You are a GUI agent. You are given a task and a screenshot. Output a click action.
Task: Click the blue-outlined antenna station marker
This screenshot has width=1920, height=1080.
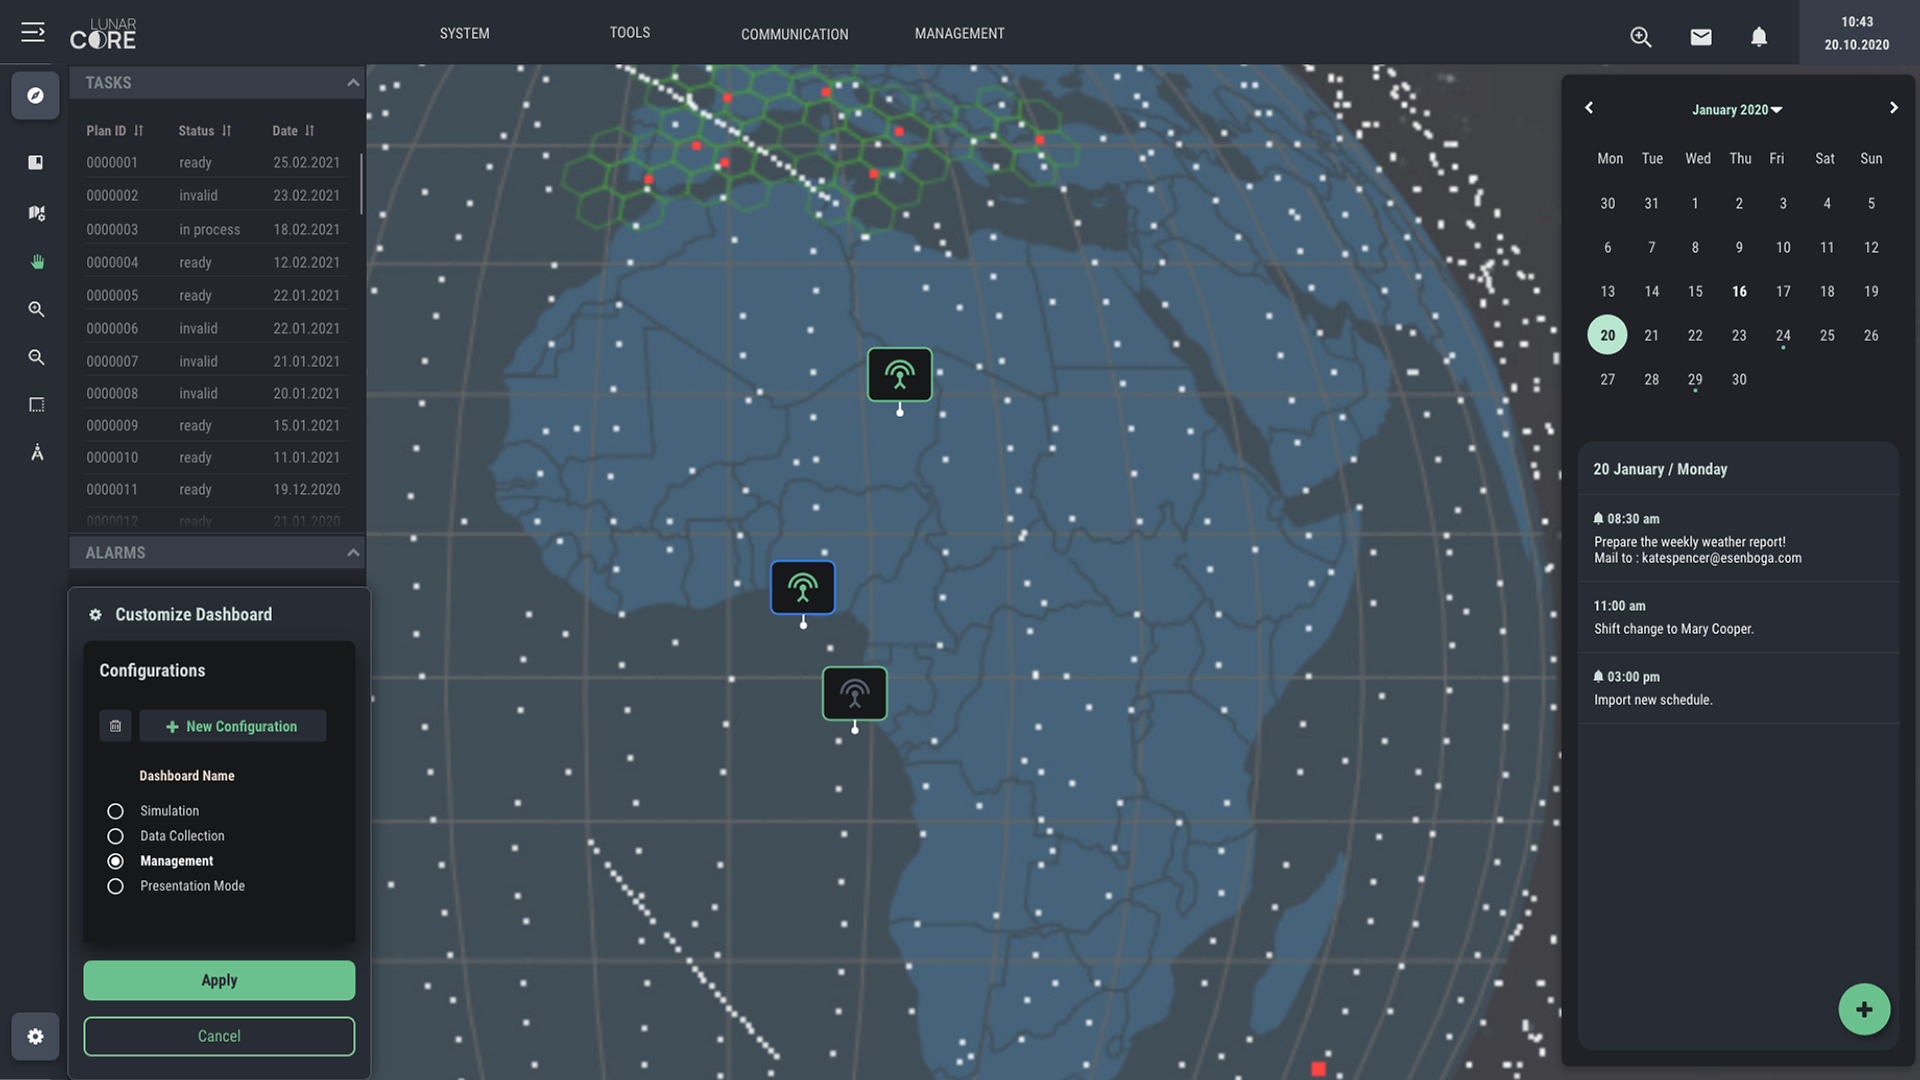pos(803,588)
